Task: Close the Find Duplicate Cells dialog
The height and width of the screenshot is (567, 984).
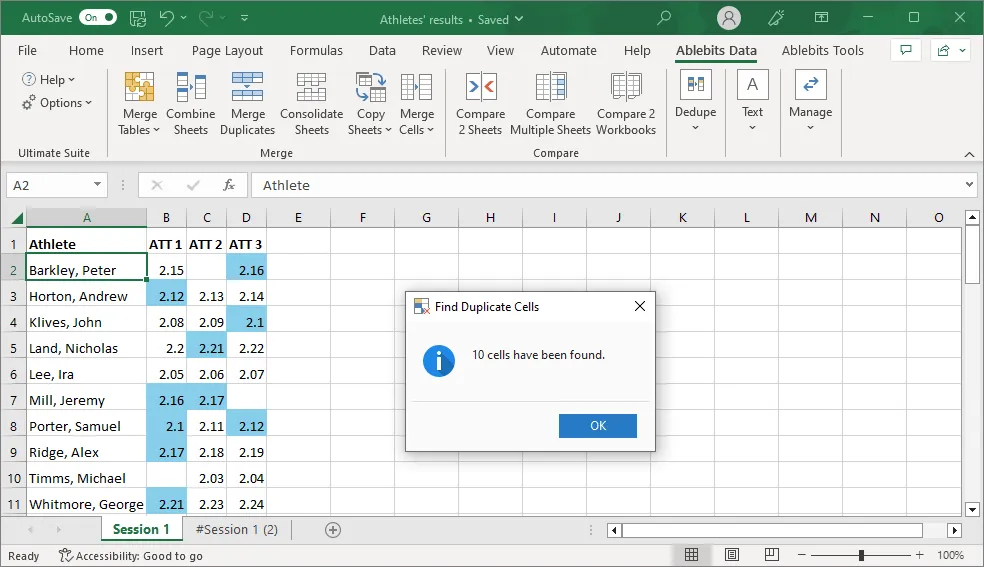Action: click(639, 306)
